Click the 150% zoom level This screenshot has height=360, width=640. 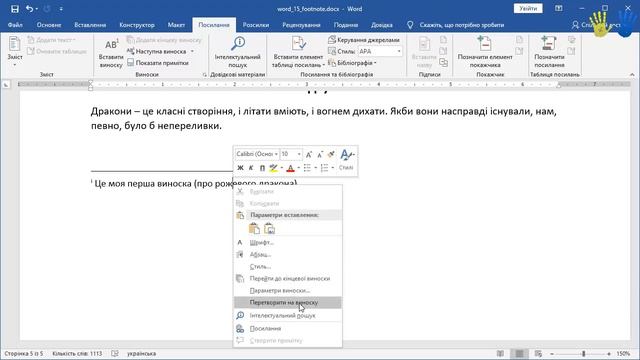click(623, 353)
